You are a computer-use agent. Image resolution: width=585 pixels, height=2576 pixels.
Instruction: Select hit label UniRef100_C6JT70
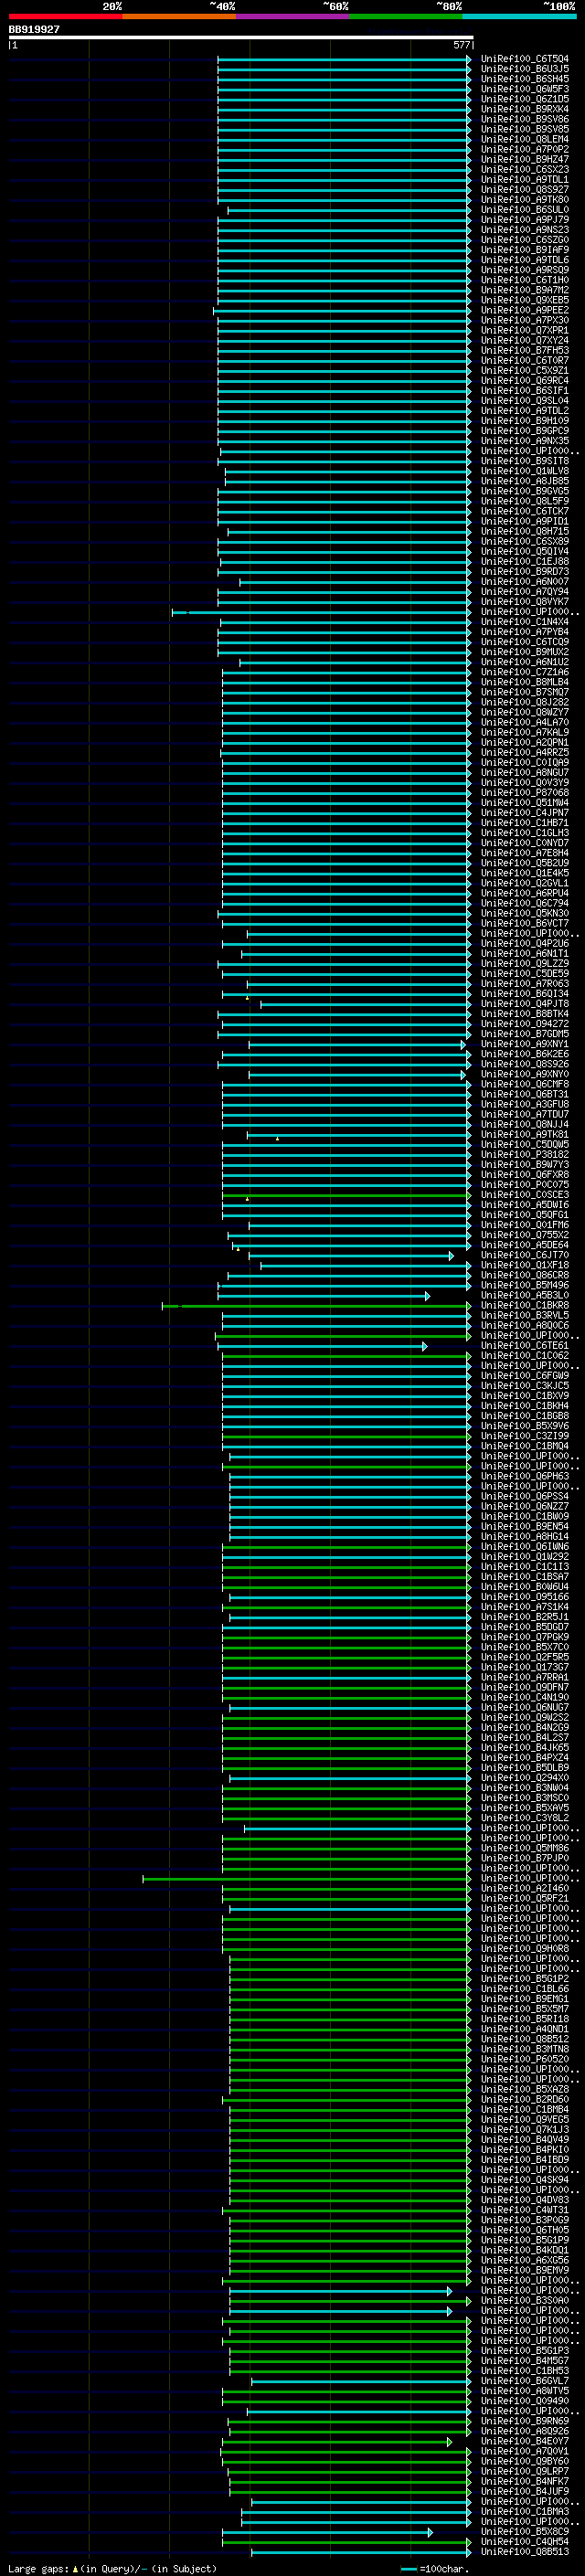pyautogui.click(x=525, y=1255)
